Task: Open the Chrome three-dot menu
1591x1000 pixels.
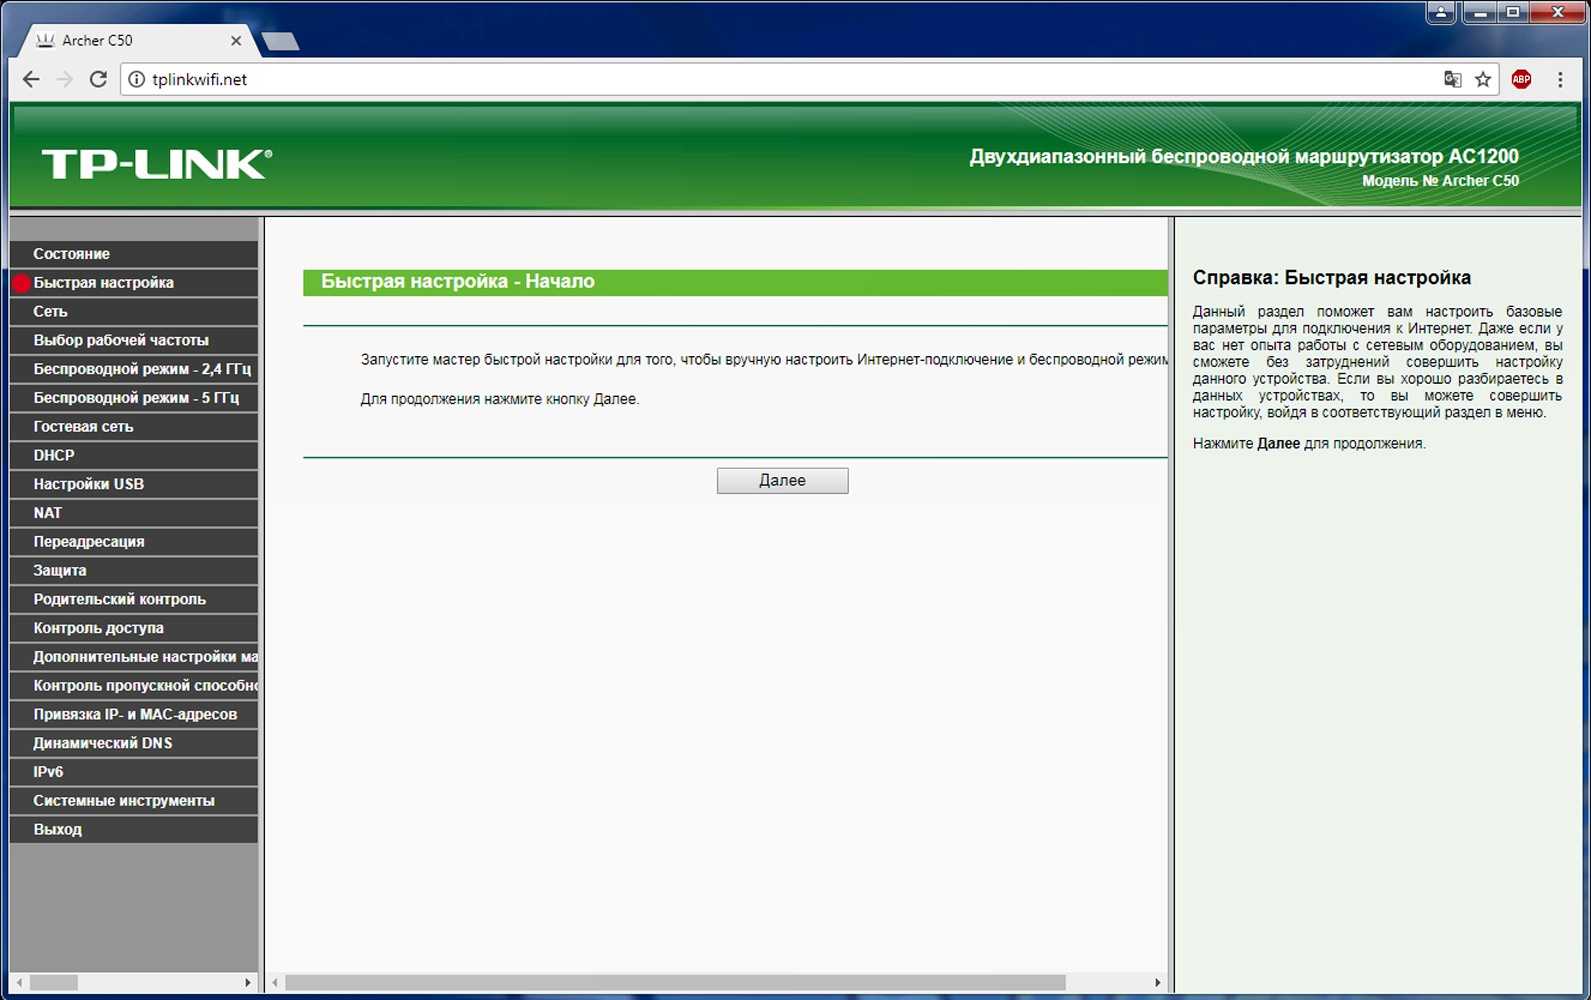Action: (x=1560, y=79)
